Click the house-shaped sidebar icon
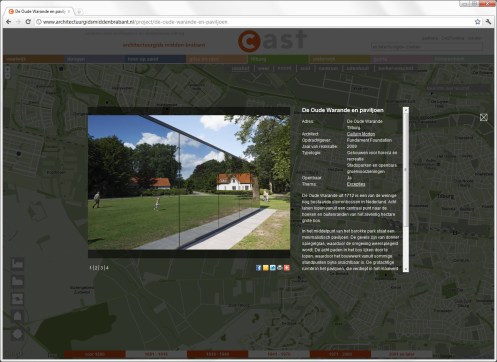The width and height of the screenshot is (497, 362). [x=18, y=315]
